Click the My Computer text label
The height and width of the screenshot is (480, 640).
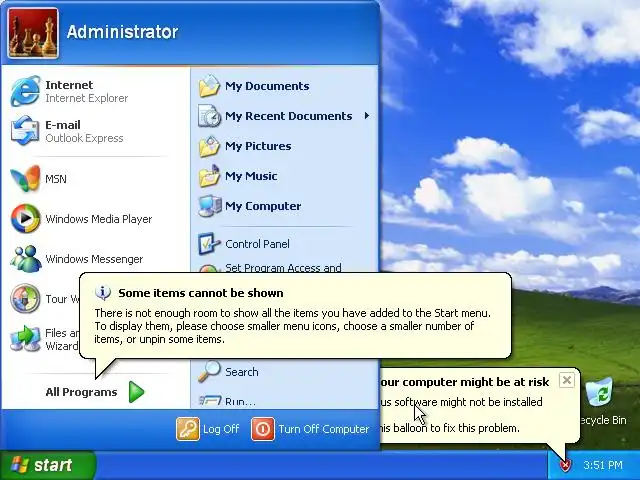[x=263, y=206]
